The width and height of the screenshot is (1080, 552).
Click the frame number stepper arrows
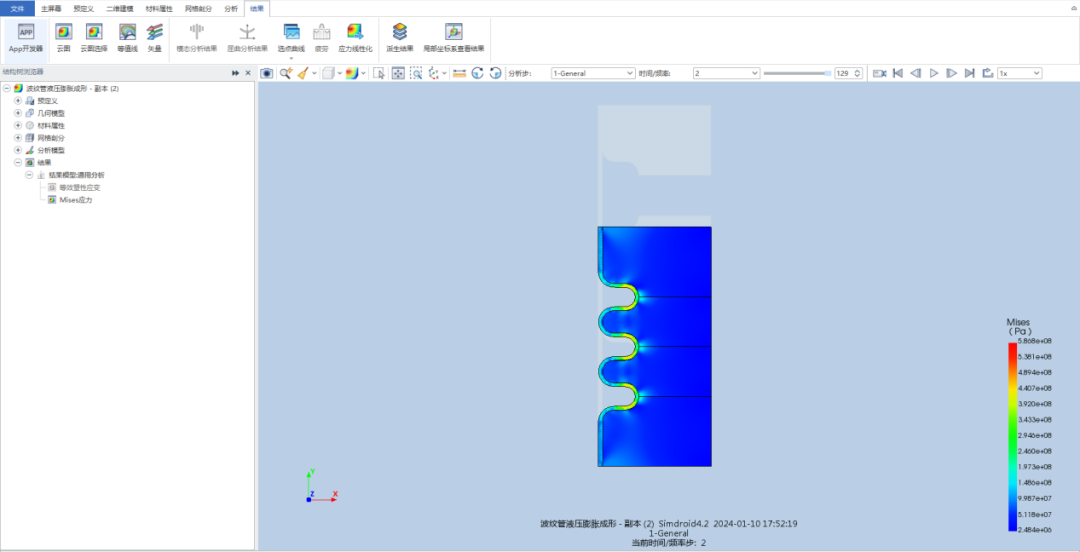pos(858,73)
